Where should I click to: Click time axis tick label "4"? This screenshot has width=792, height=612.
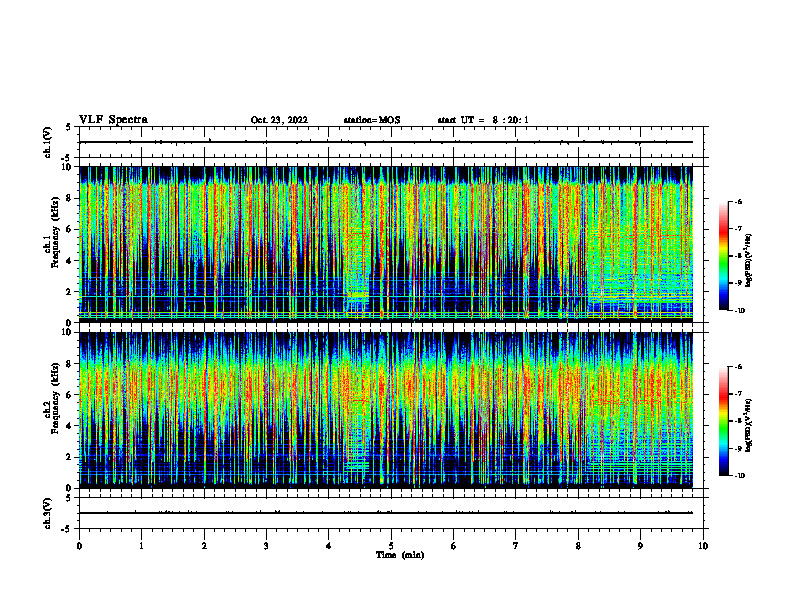tap(329, 546)
